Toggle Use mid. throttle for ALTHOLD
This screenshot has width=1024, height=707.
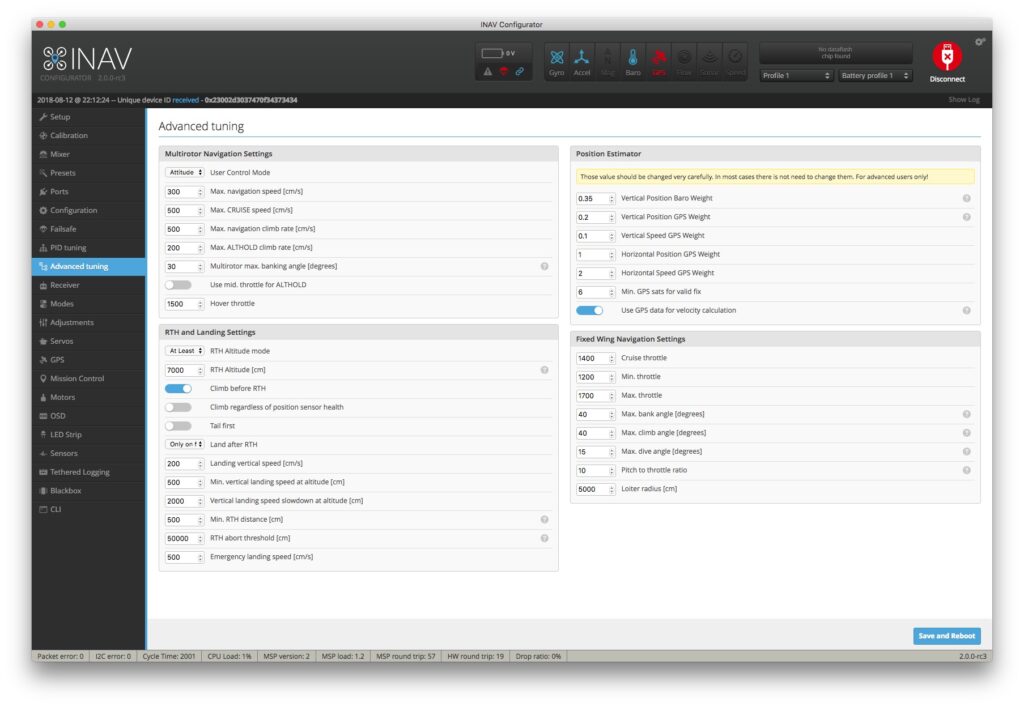coord(178,285)
